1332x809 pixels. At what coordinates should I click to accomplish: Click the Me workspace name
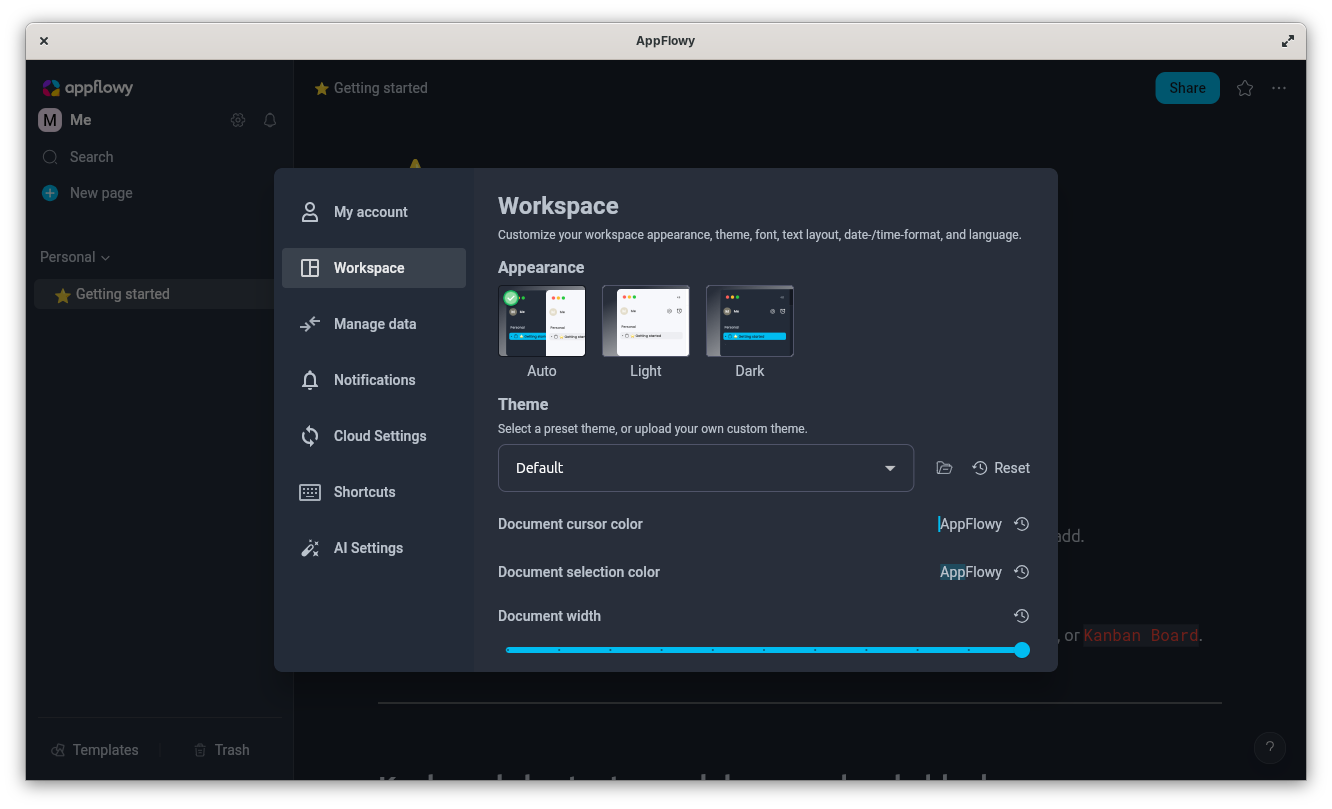click(x=81, y=120)
